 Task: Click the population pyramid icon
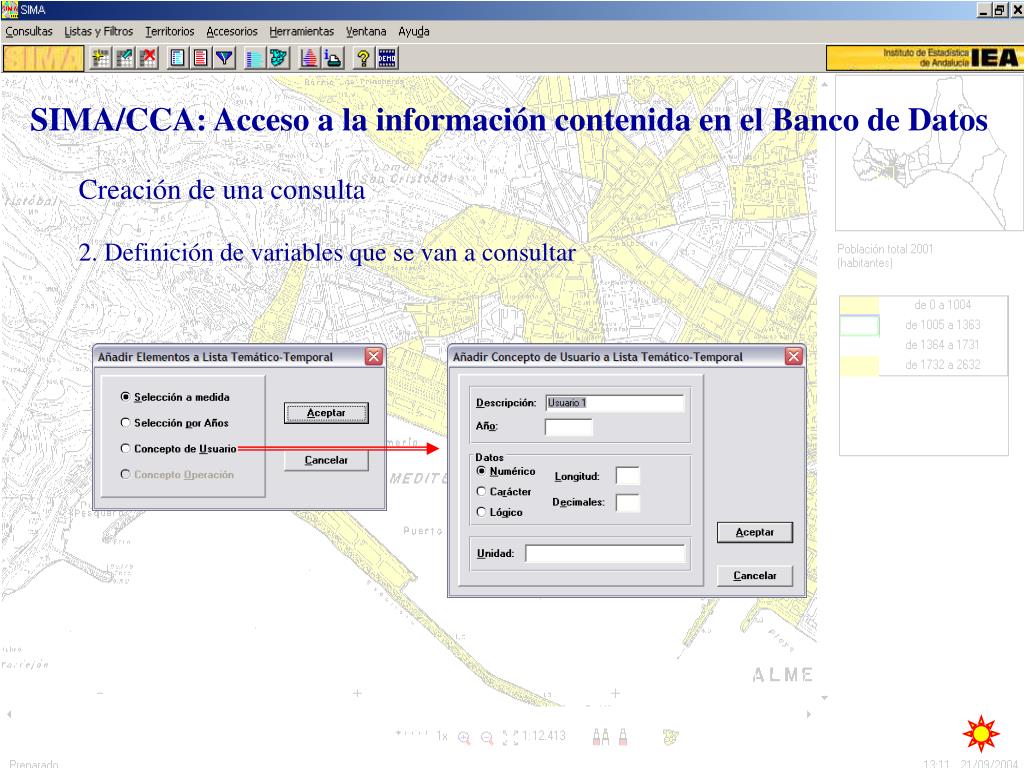(x=309, y=58)
